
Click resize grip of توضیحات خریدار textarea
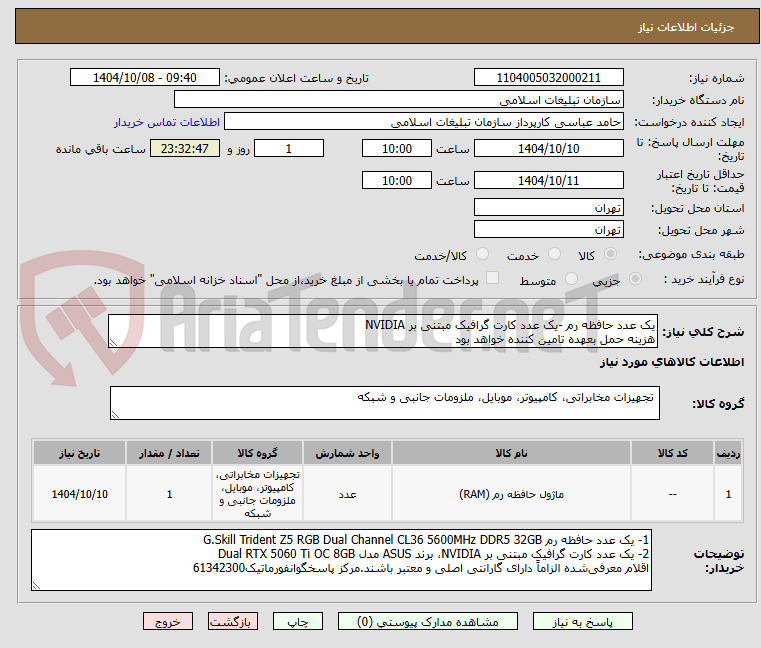36,586
